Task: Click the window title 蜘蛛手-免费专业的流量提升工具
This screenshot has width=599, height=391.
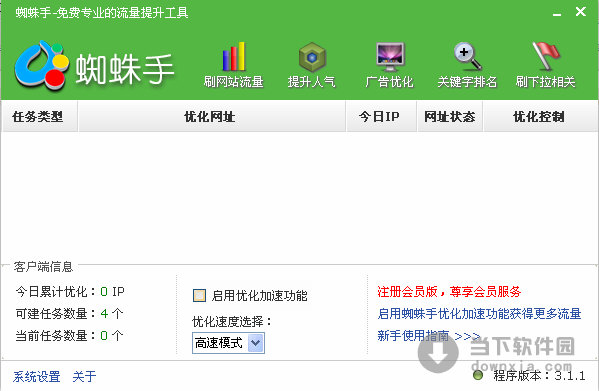Action: pyautogui.click(x=102, y=13)
